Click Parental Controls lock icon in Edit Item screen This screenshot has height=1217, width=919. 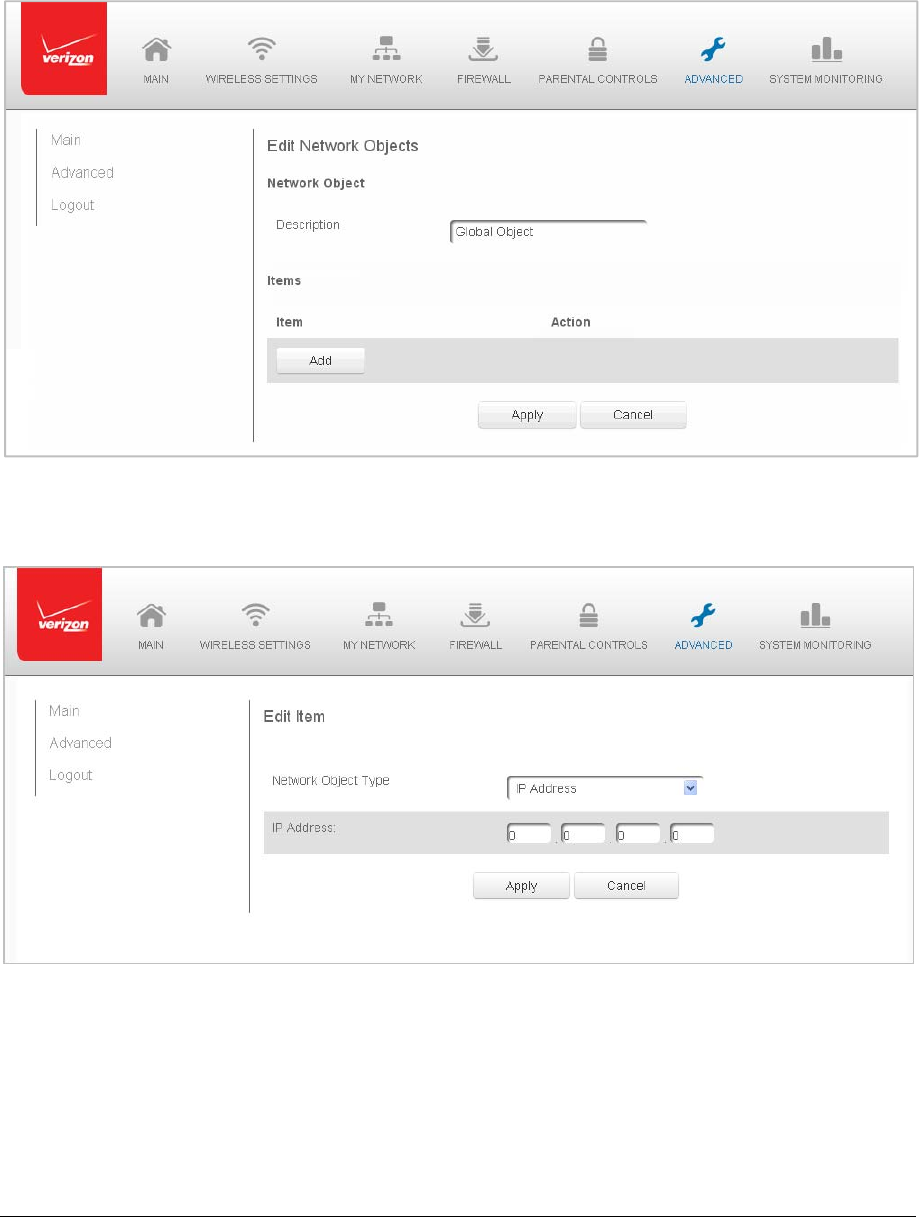tap(588, 615)
